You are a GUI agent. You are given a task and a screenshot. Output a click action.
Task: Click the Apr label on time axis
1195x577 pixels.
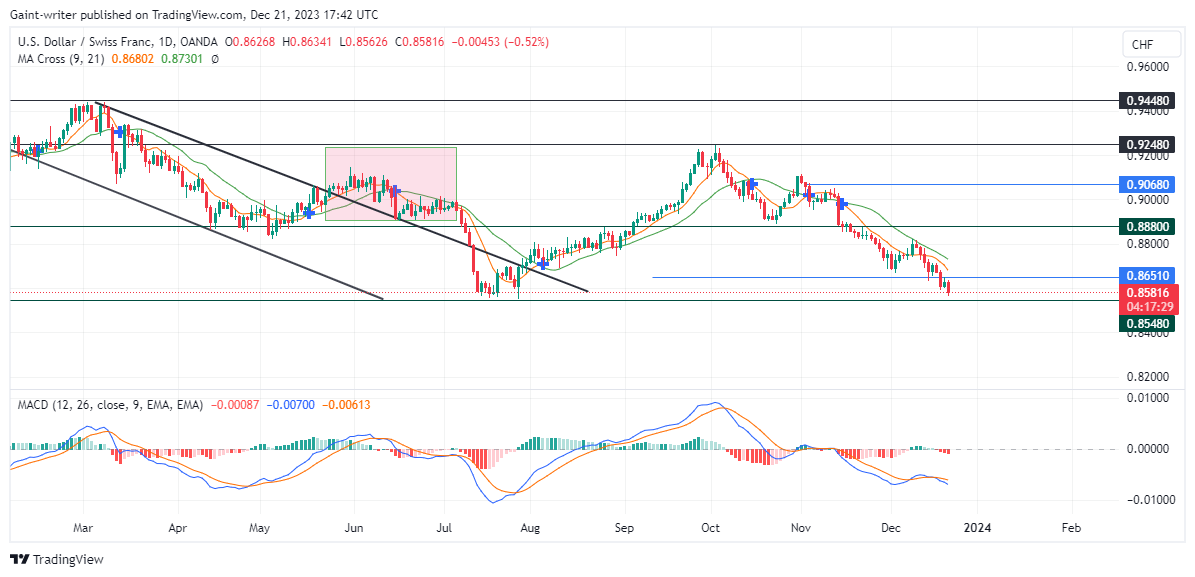(x=178, y=527)
